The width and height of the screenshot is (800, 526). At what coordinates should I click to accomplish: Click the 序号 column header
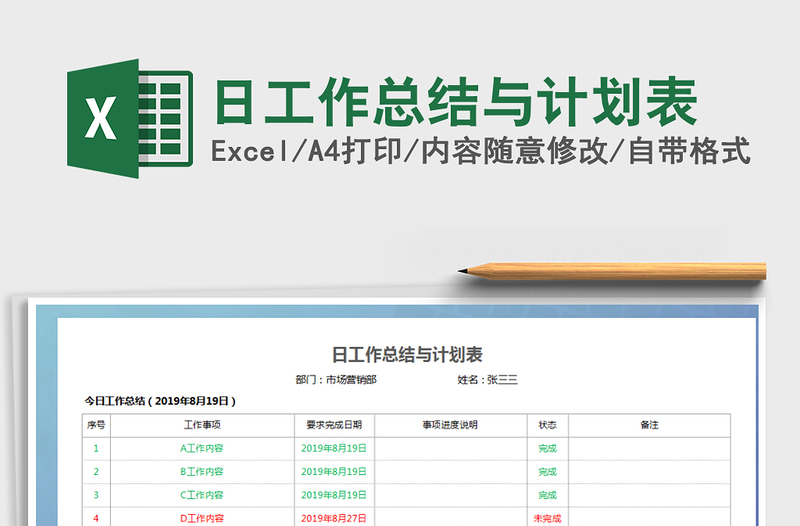click(96, 425)
